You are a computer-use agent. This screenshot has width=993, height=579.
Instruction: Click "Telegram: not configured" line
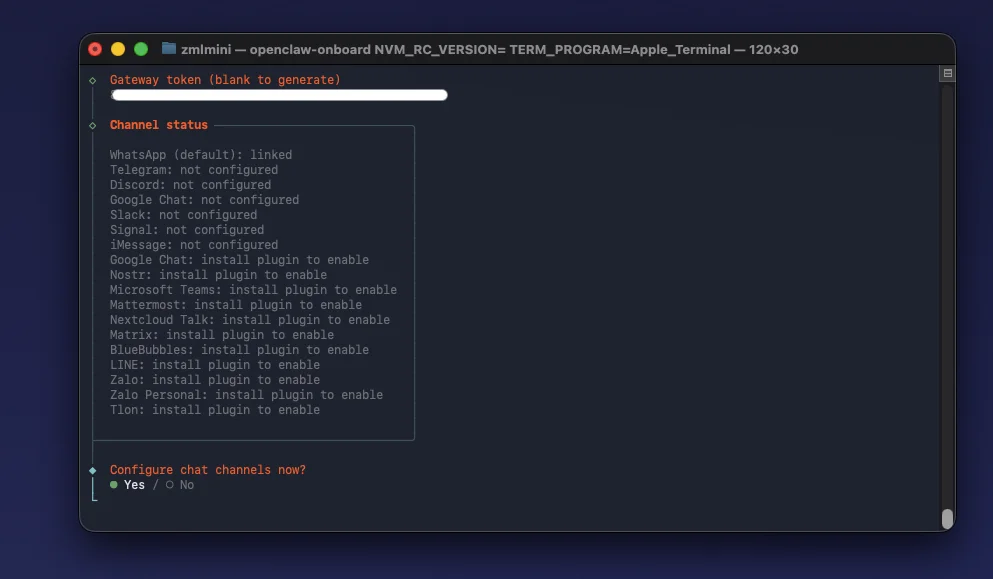click(x=194, y=170)
